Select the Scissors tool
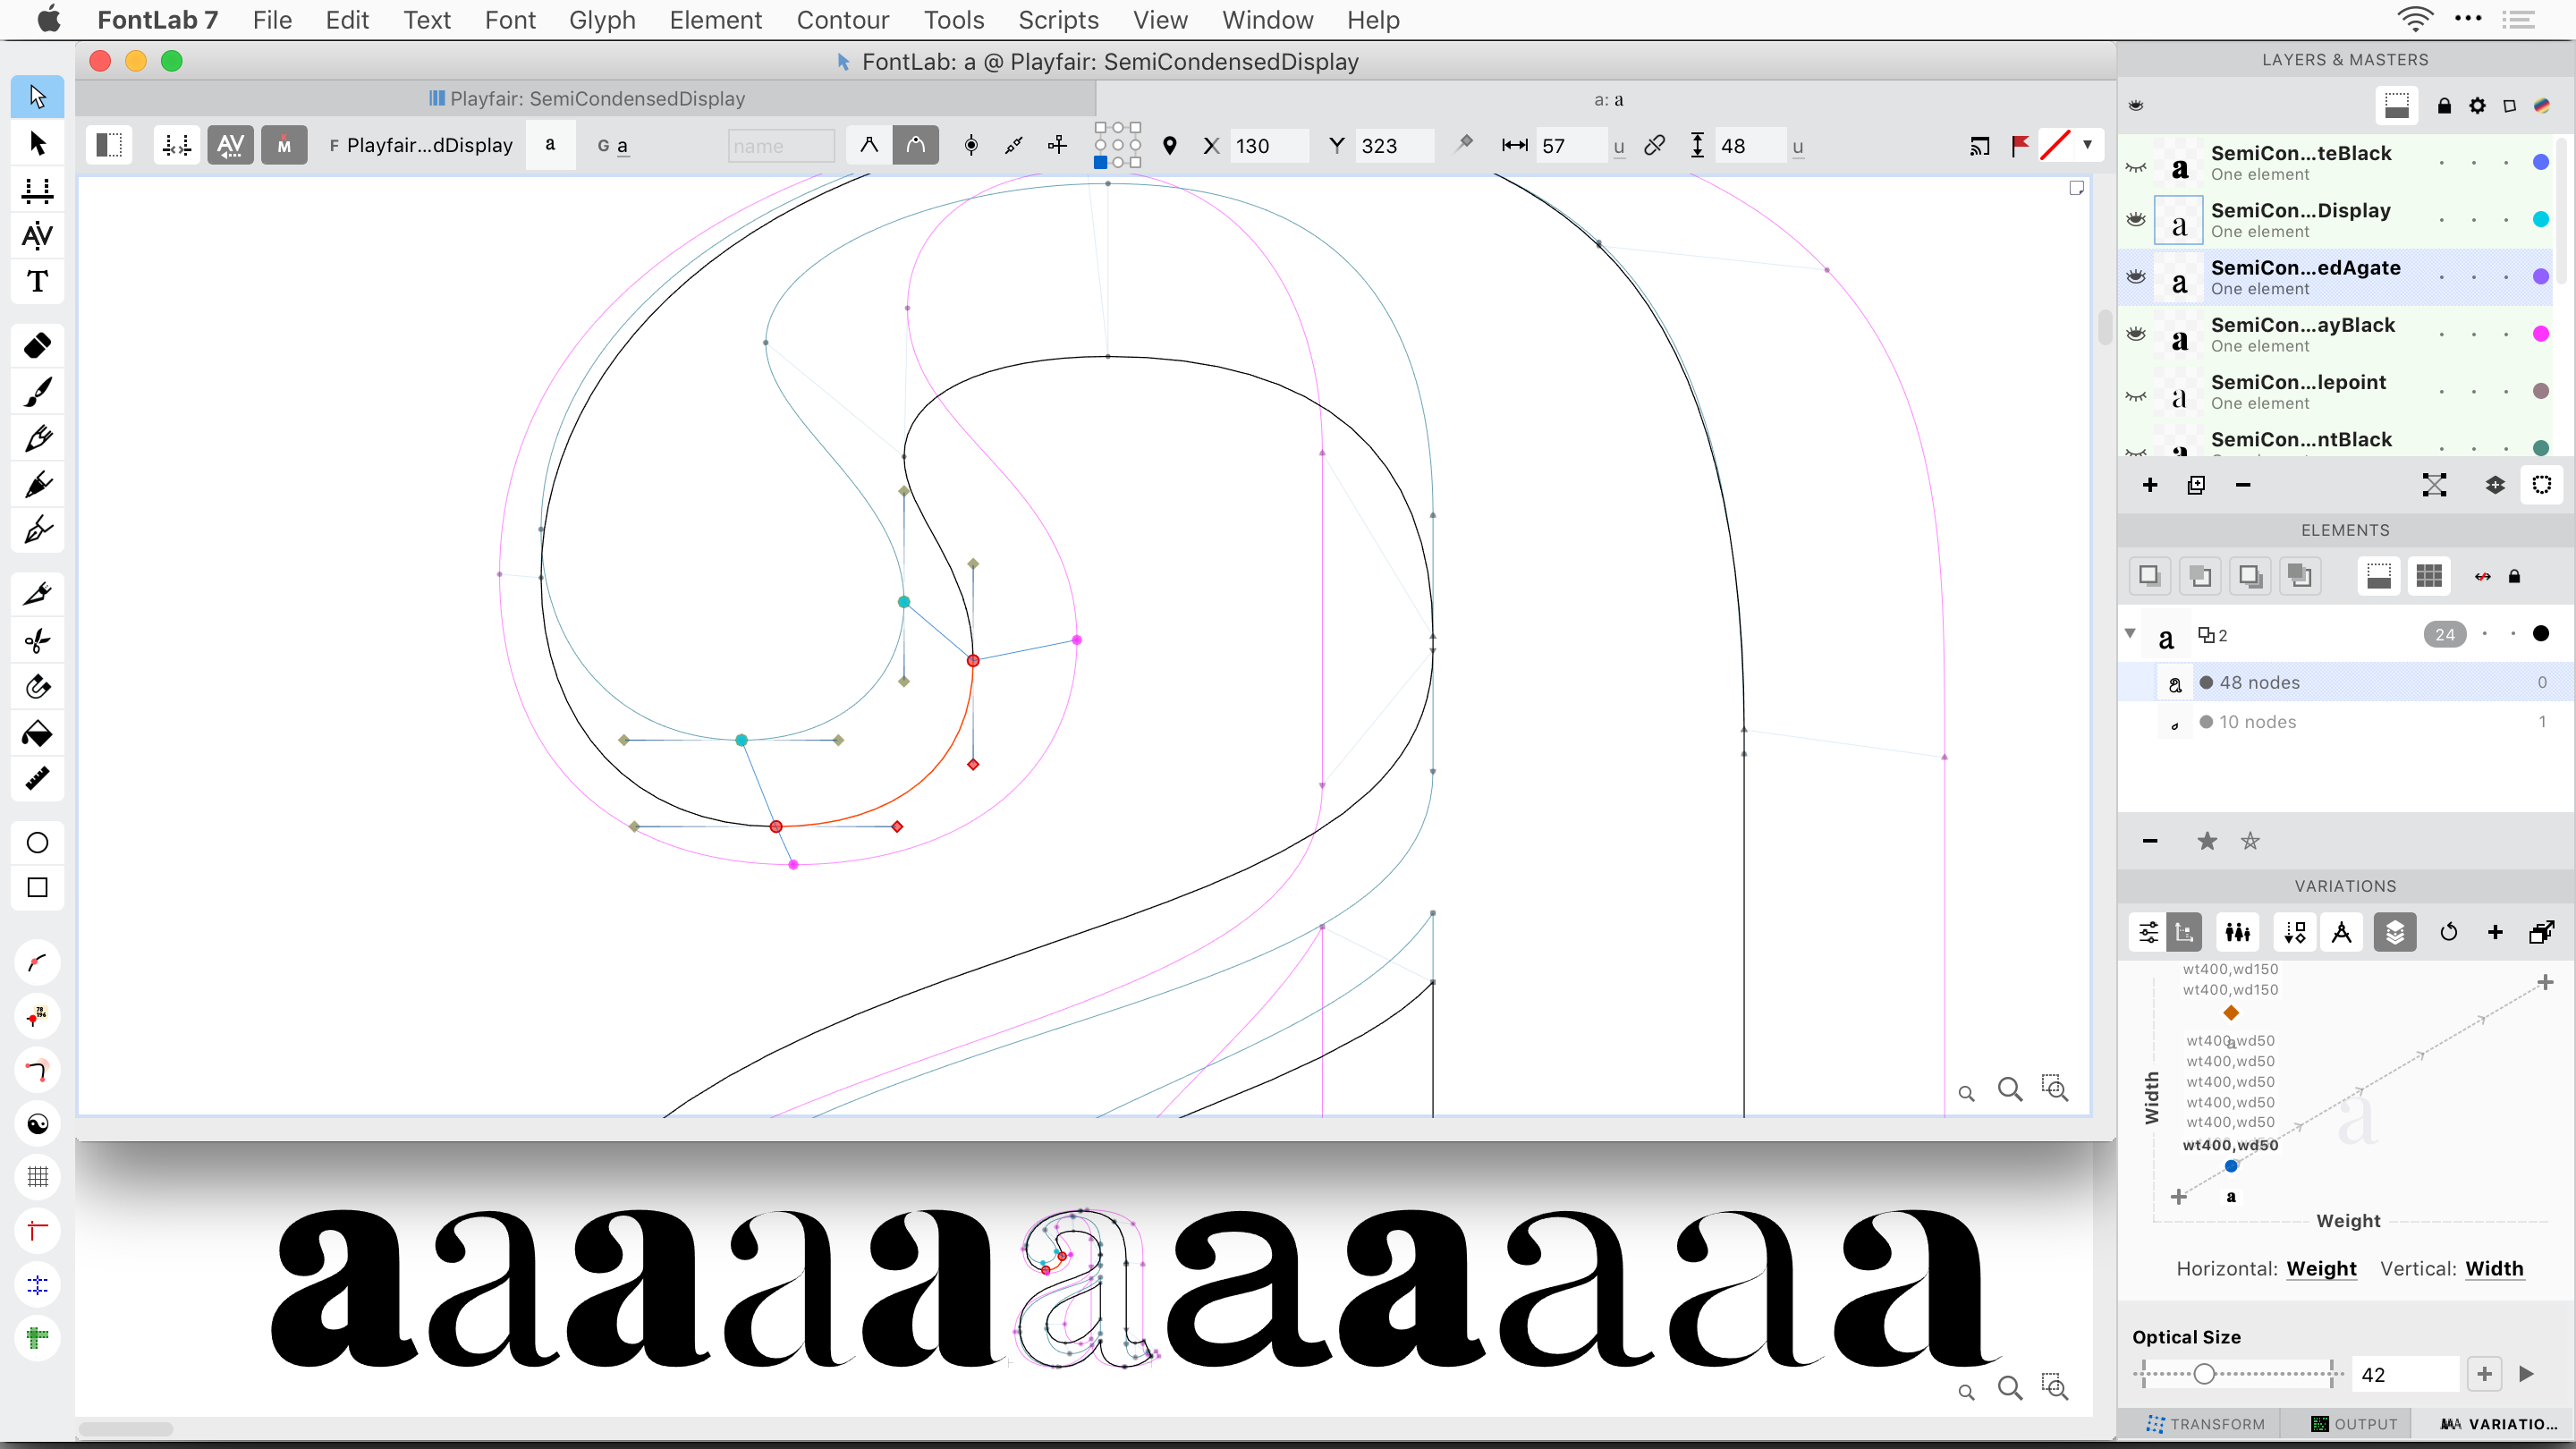 click(37, 640)
